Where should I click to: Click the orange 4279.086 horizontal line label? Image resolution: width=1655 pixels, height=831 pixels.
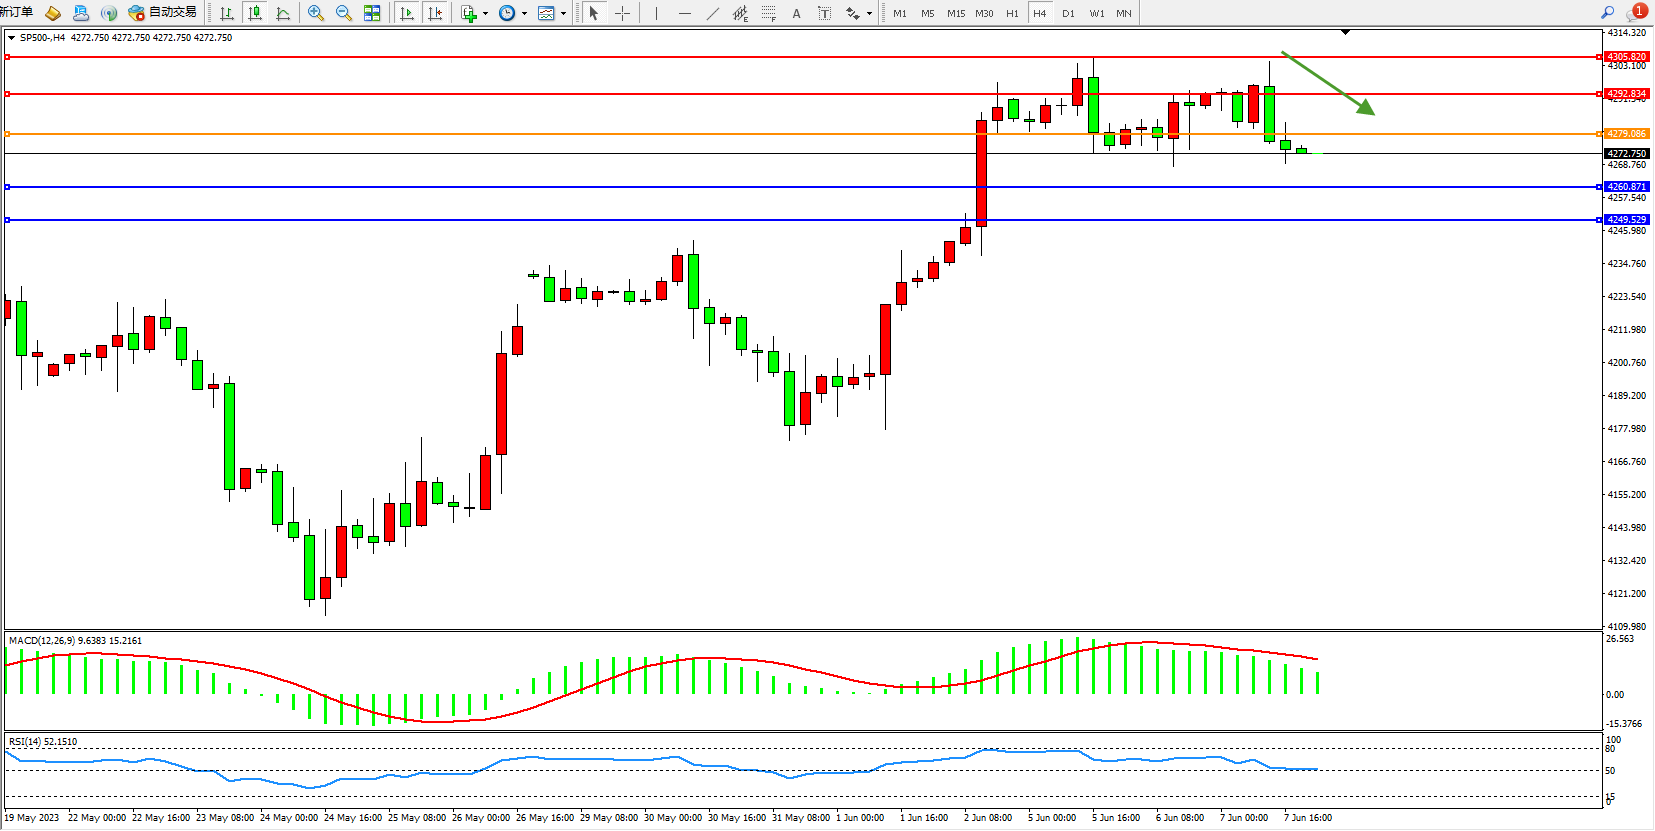[x=1626, y=134]
